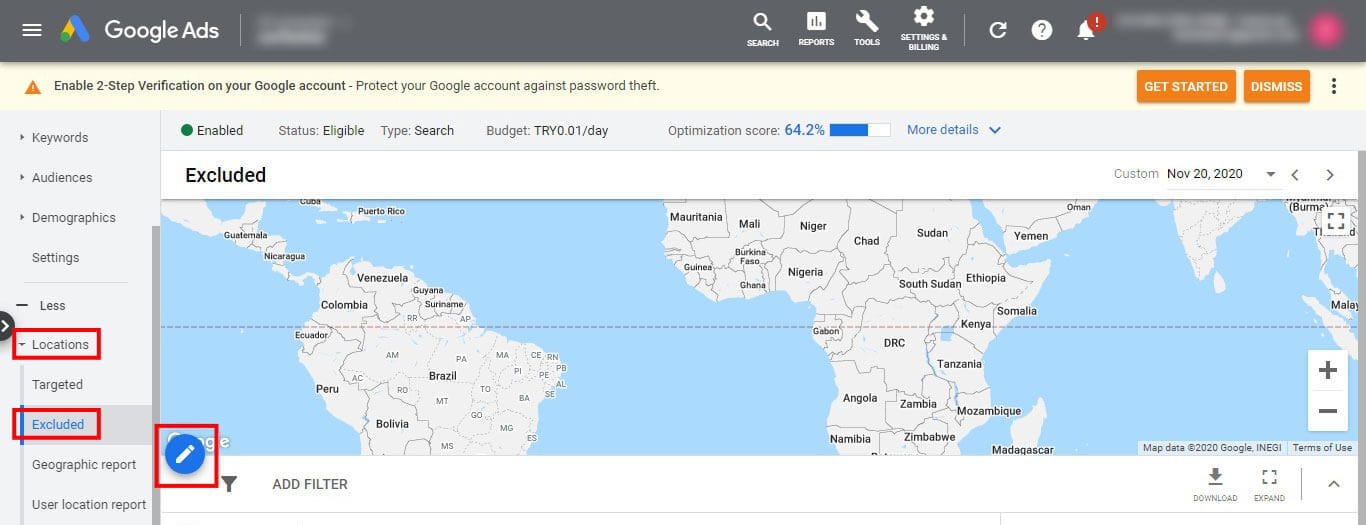The image size is (1366, 525).
Task: Open the Help question mark icon
Action: click(x=1042, y=30)
